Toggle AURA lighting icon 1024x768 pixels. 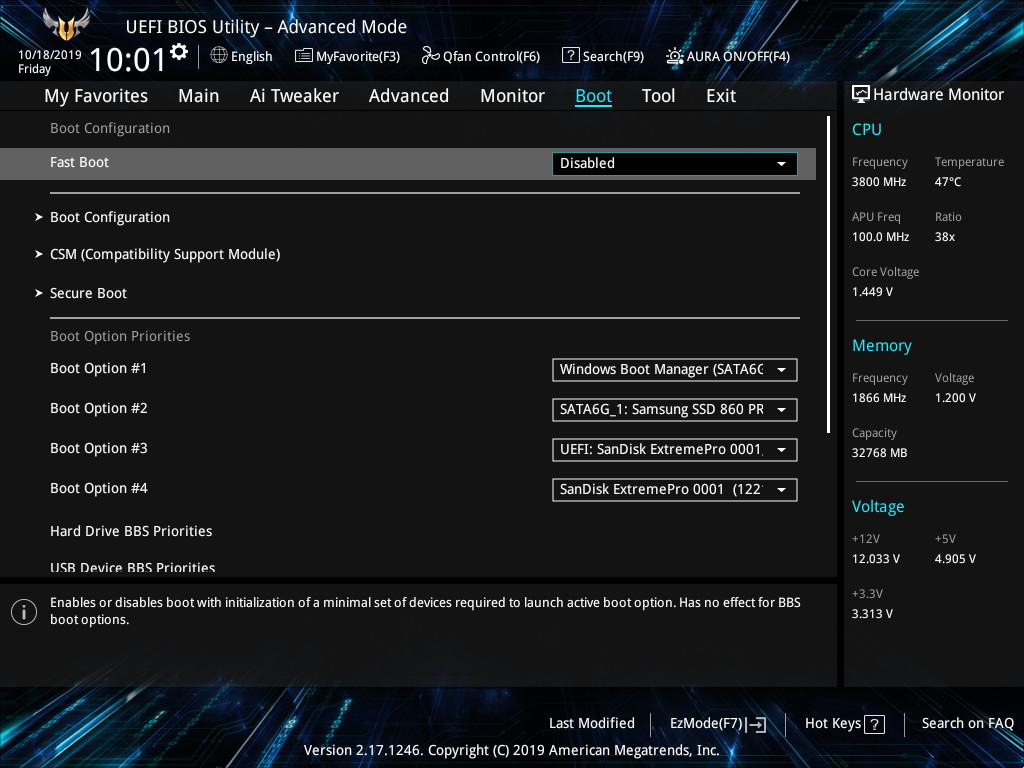click(675, 56)
